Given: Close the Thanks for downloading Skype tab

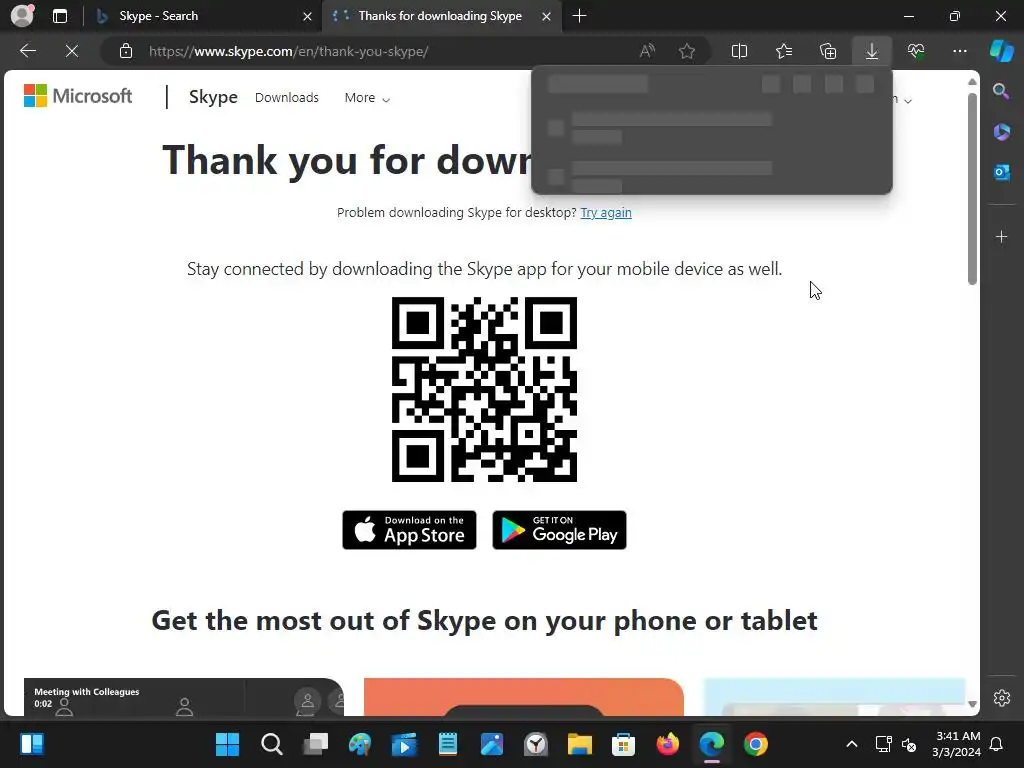Looking at the screenshot, I should tap(547, 16).
